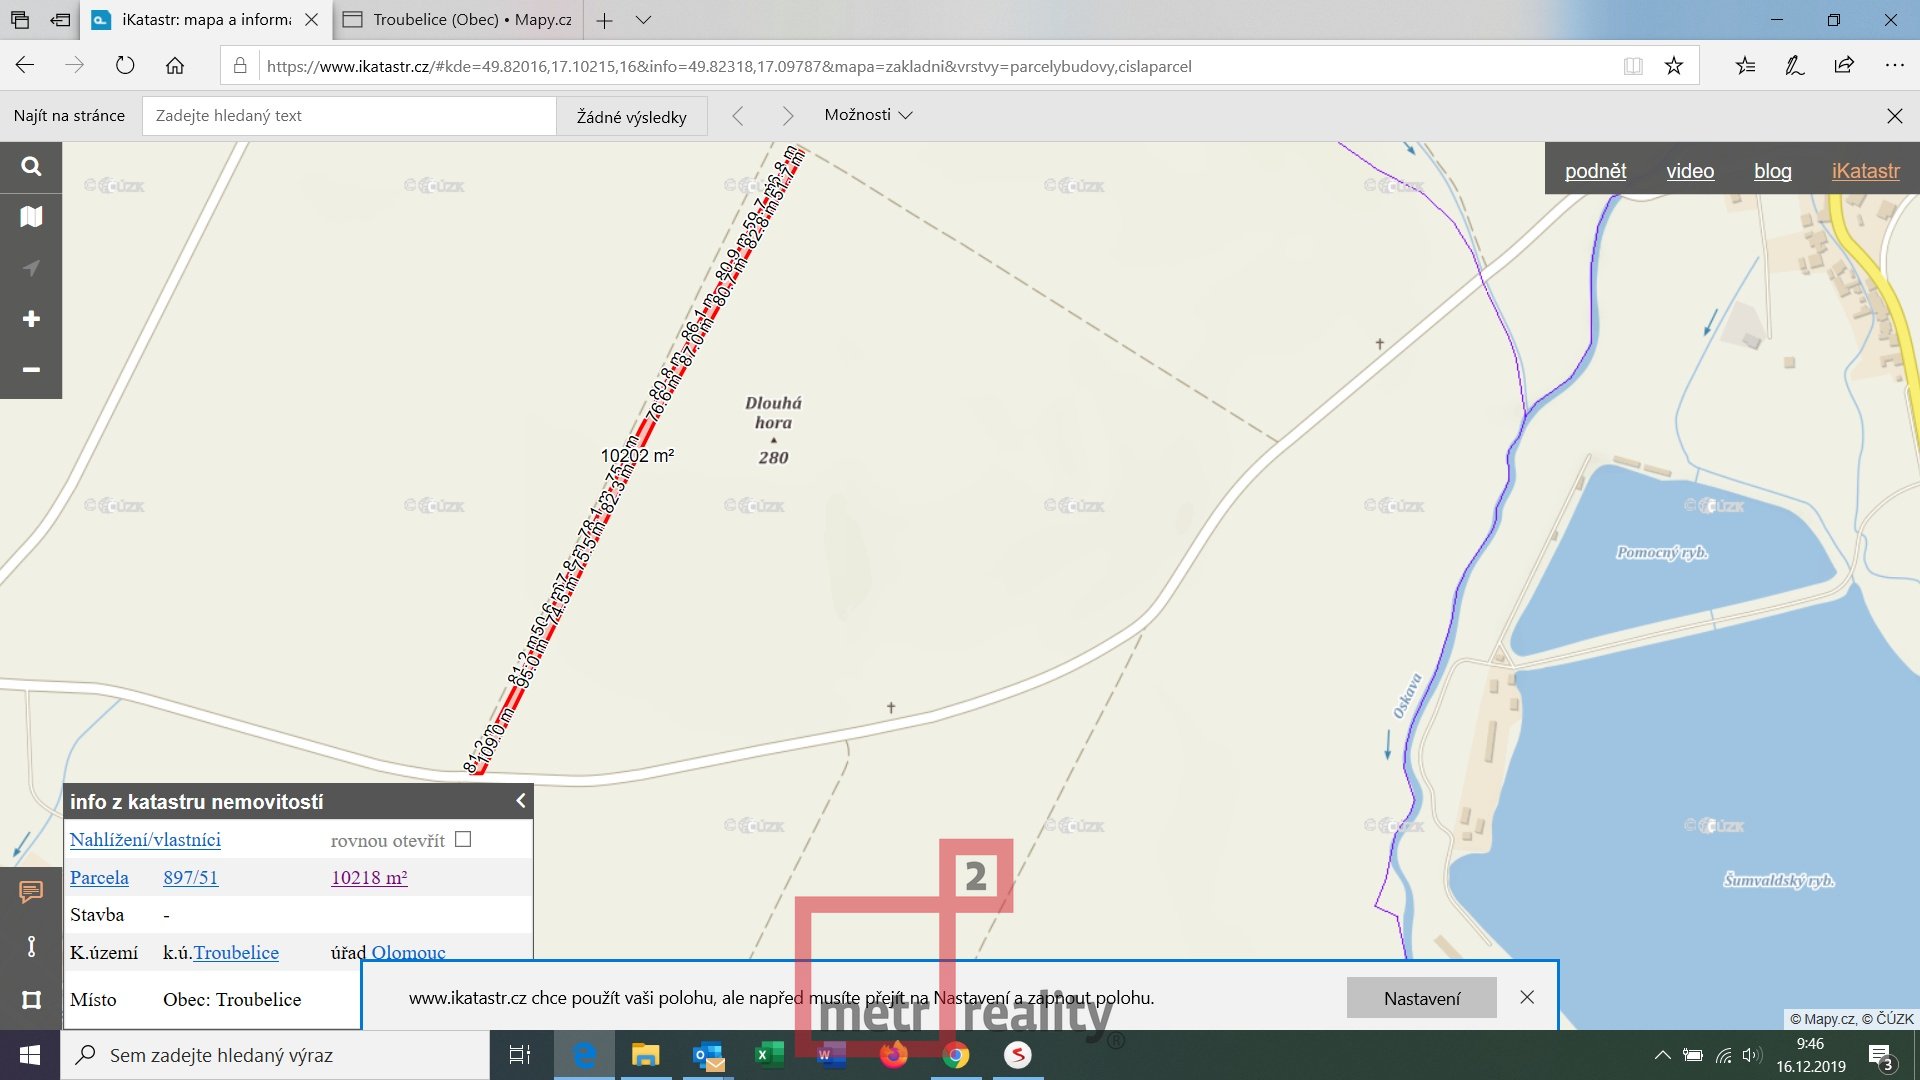This screenshot has height=1080, width=1920.
Task: Open Outlook from the taskbar
Action: tap(708, 1055)
